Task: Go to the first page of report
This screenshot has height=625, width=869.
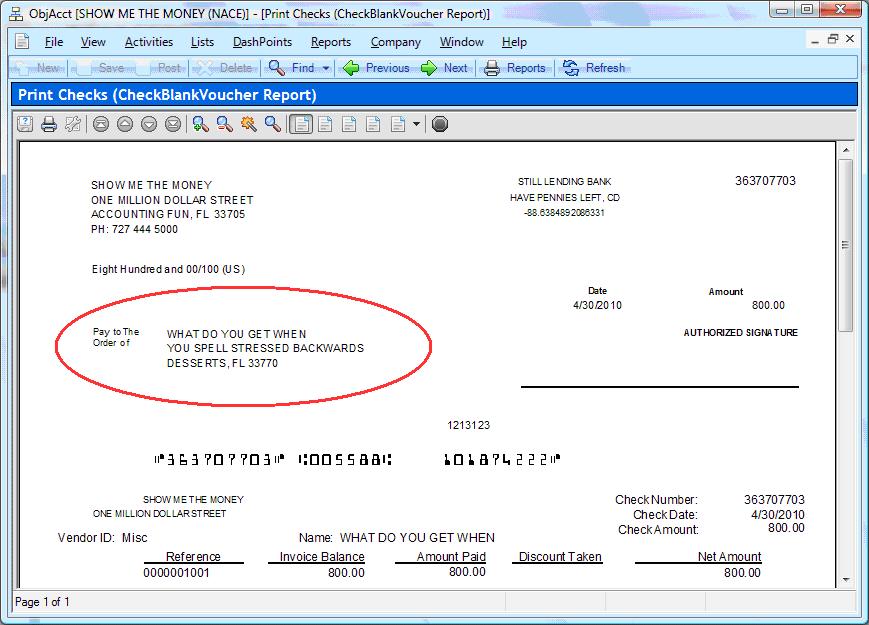Action: (x=100, y=124)
